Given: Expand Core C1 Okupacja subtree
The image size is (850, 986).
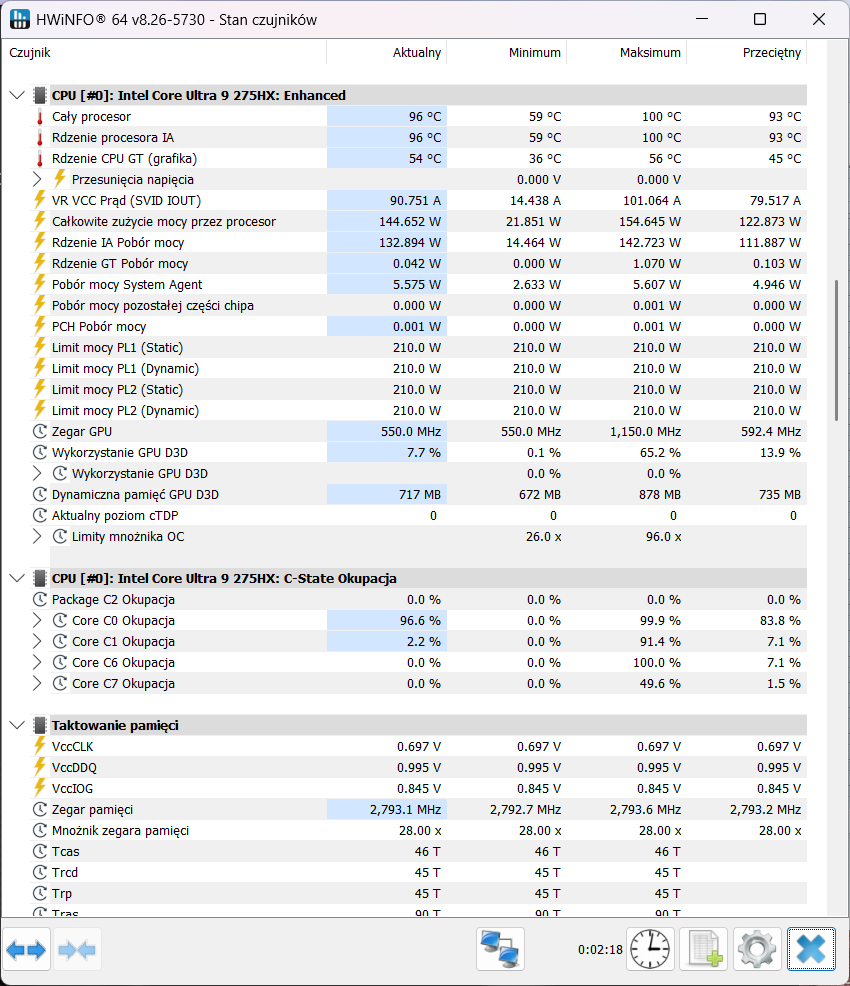Looking at the screenshot, I should 37,641.
